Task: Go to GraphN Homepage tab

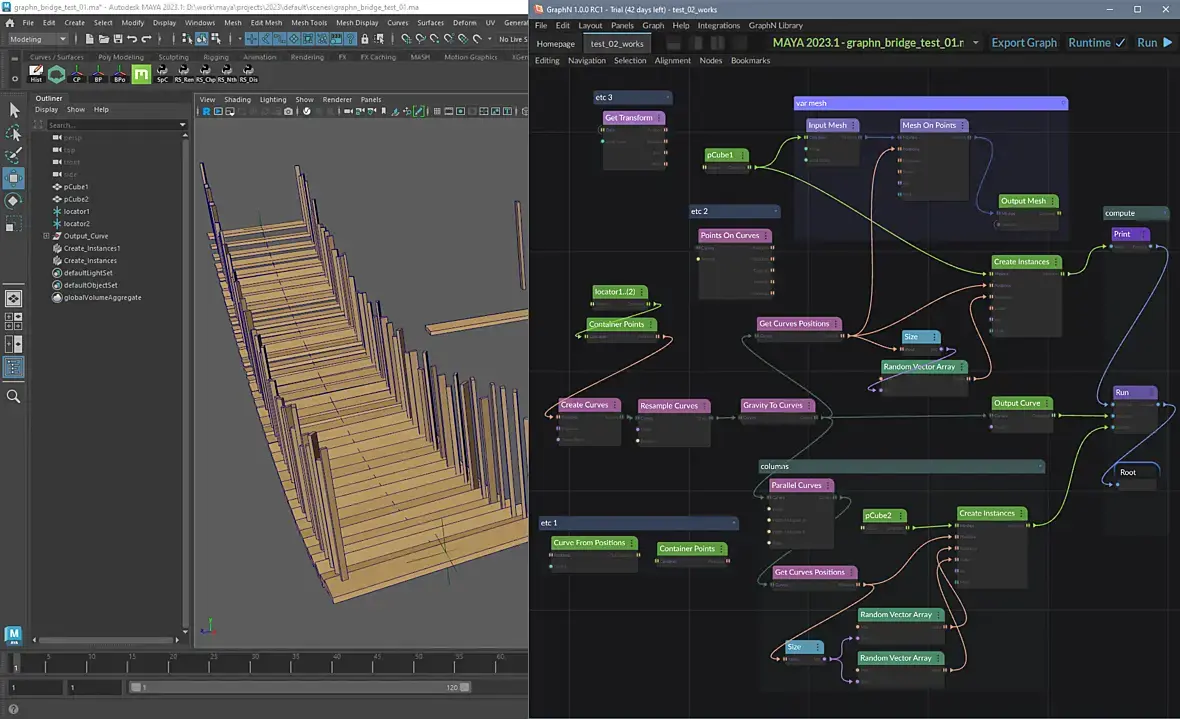Action: pos(555,44)
